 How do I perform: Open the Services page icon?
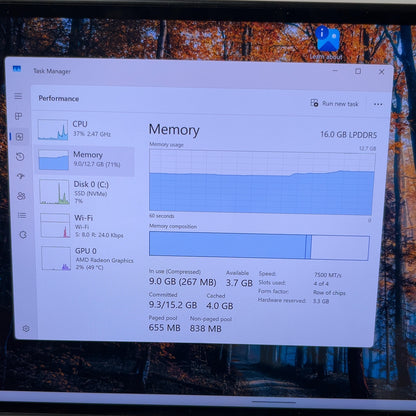click(23, 235)
